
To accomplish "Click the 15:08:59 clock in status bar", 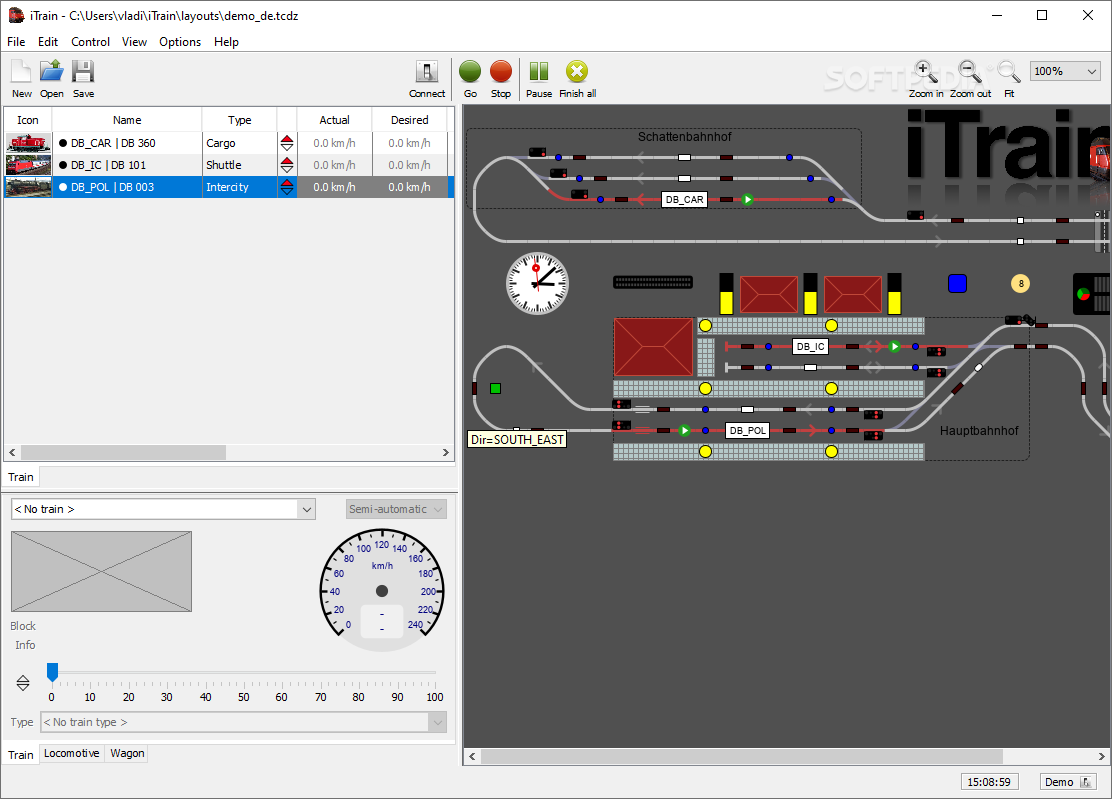I will (989, 782).
